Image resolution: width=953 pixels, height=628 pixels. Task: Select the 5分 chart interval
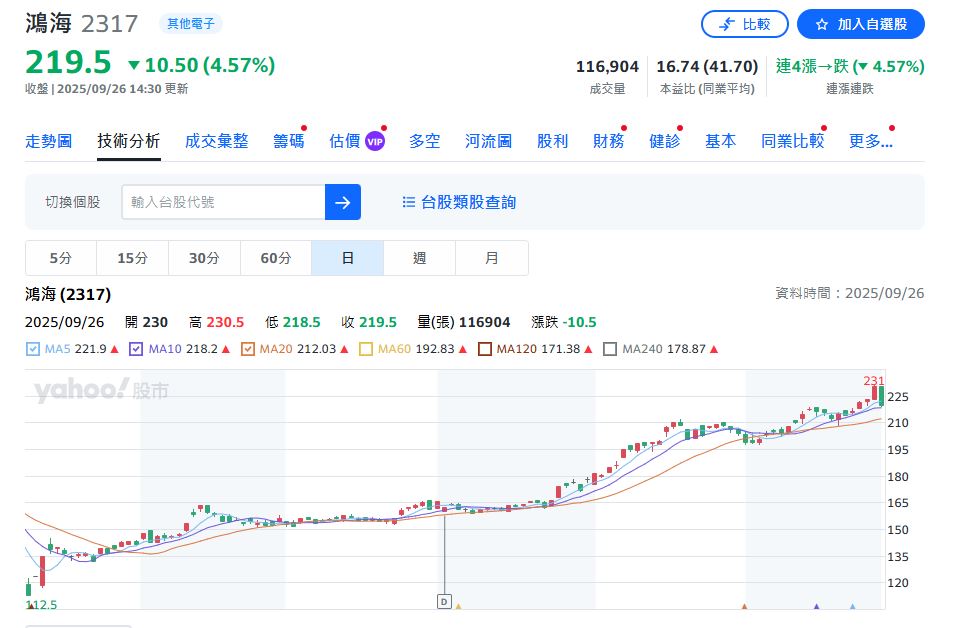click(x=61, y=258)
